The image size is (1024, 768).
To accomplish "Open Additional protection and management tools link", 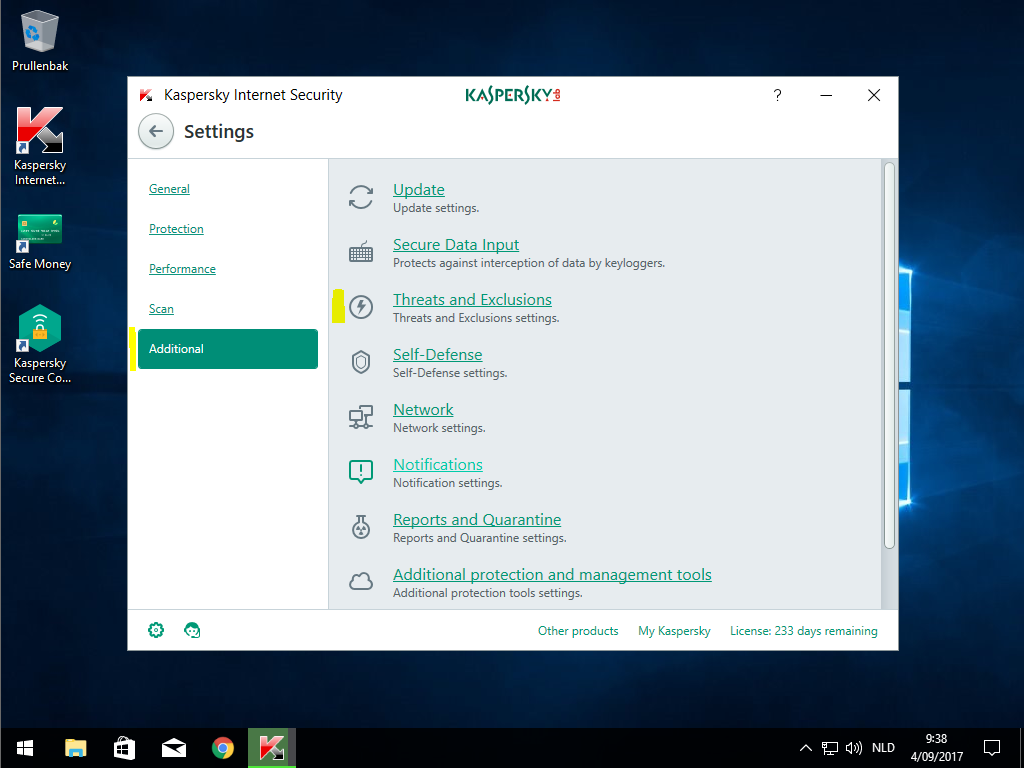I will [552, 574].
